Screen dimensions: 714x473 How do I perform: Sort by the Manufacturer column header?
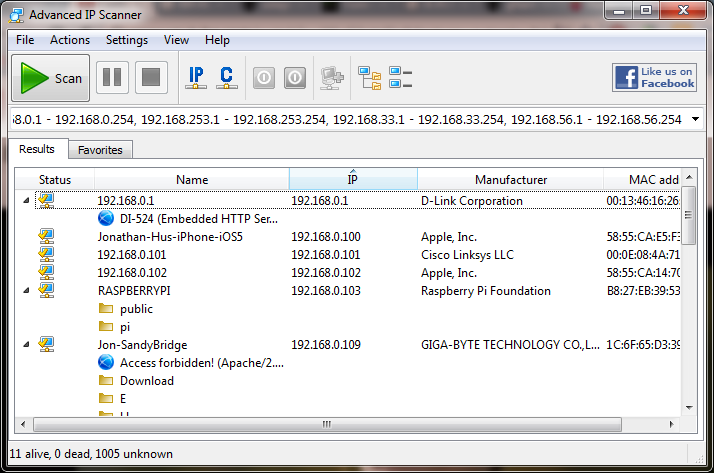point(510,180)
